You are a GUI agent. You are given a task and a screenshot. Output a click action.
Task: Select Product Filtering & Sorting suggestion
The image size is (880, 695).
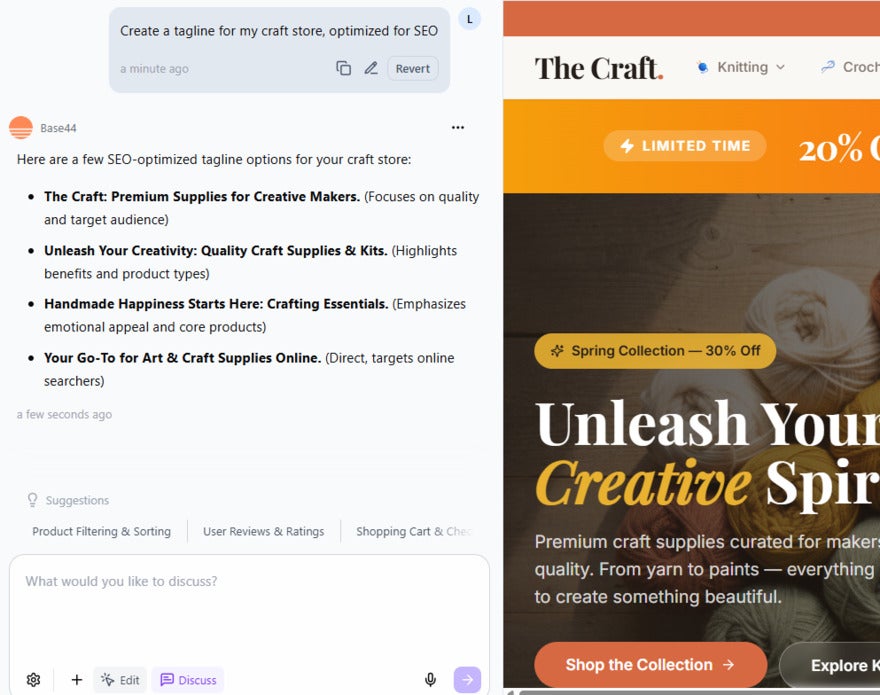click(102, 531)
